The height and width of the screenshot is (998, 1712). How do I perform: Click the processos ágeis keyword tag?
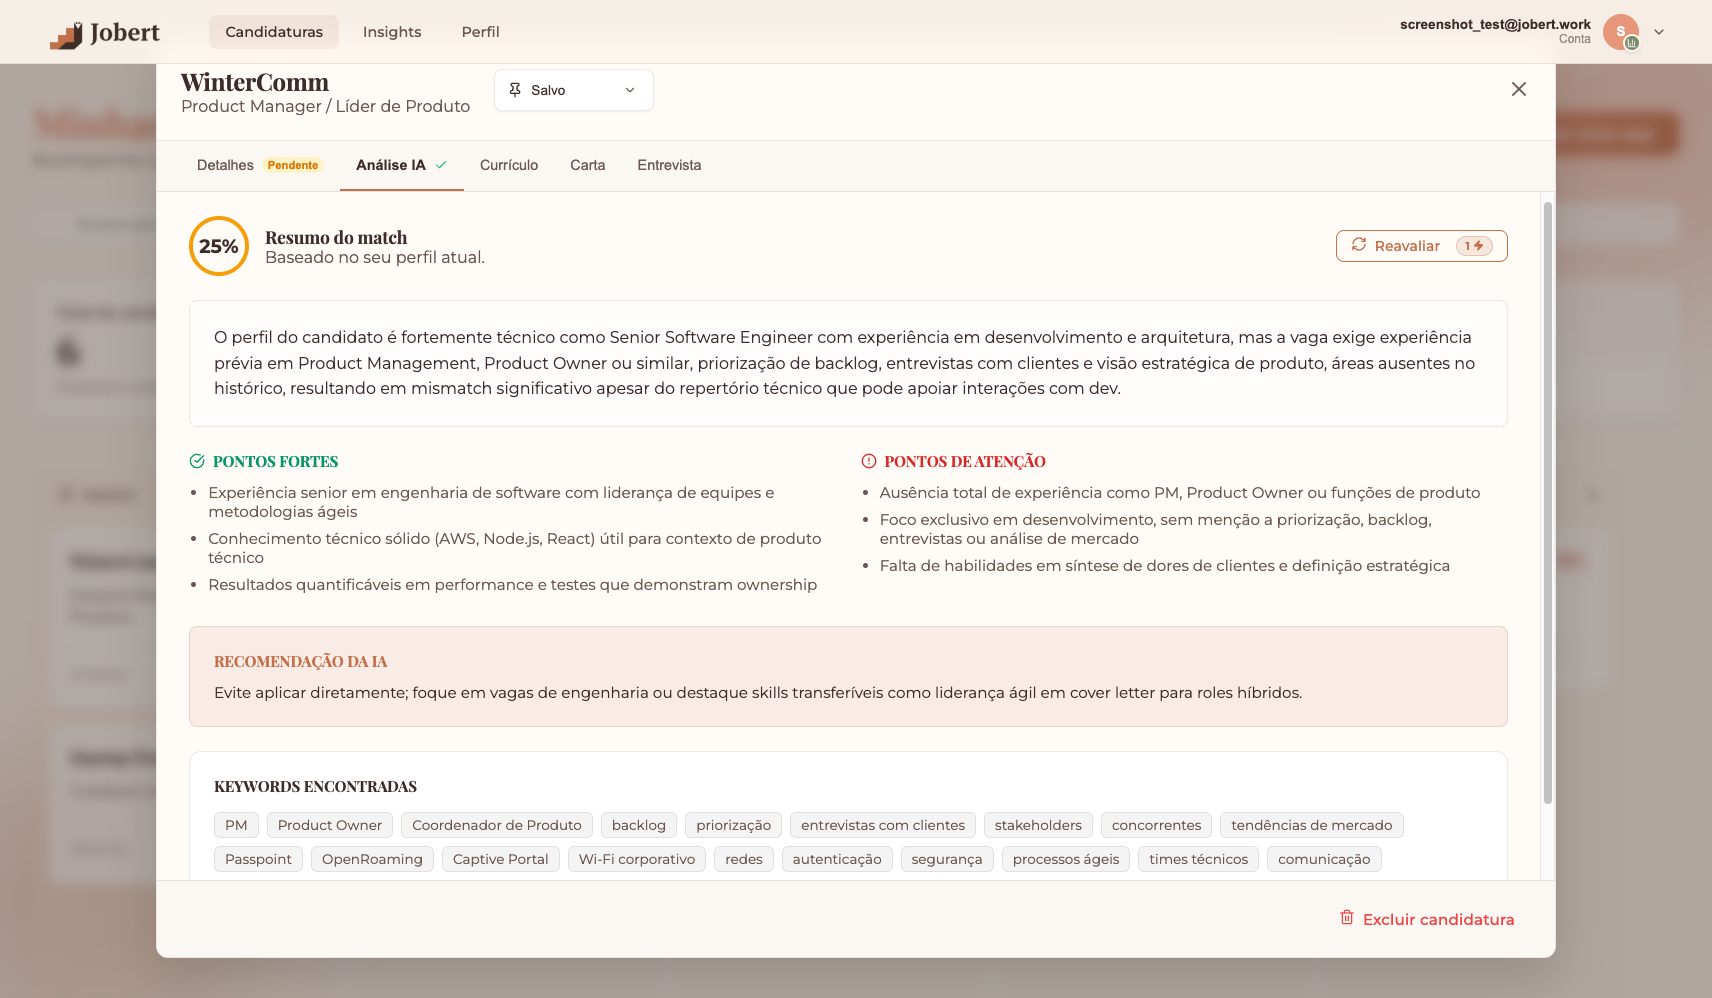coord(1066,859)
